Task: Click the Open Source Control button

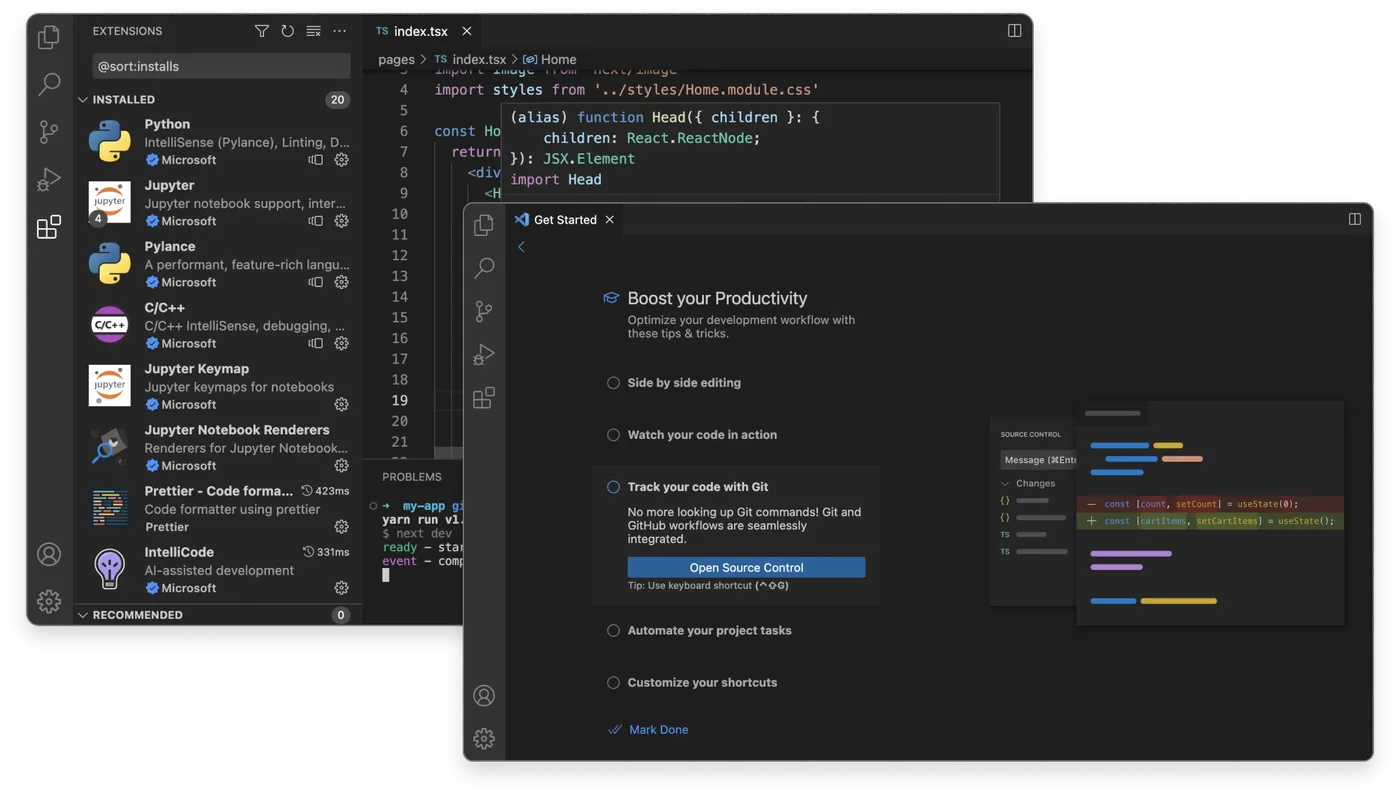Action: (x=745, y=566)
